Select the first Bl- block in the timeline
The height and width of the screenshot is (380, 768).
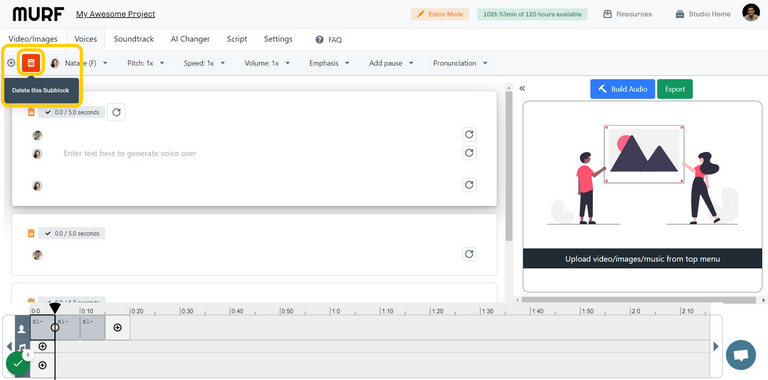[42, 328]
